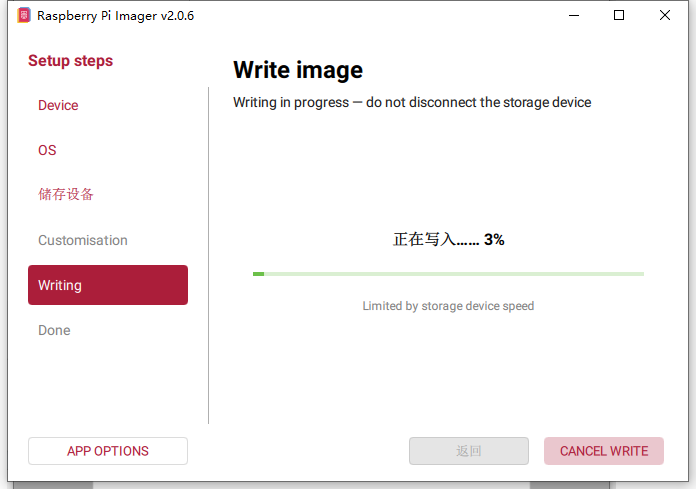Select the Device setup step

(x=58, y=105)
